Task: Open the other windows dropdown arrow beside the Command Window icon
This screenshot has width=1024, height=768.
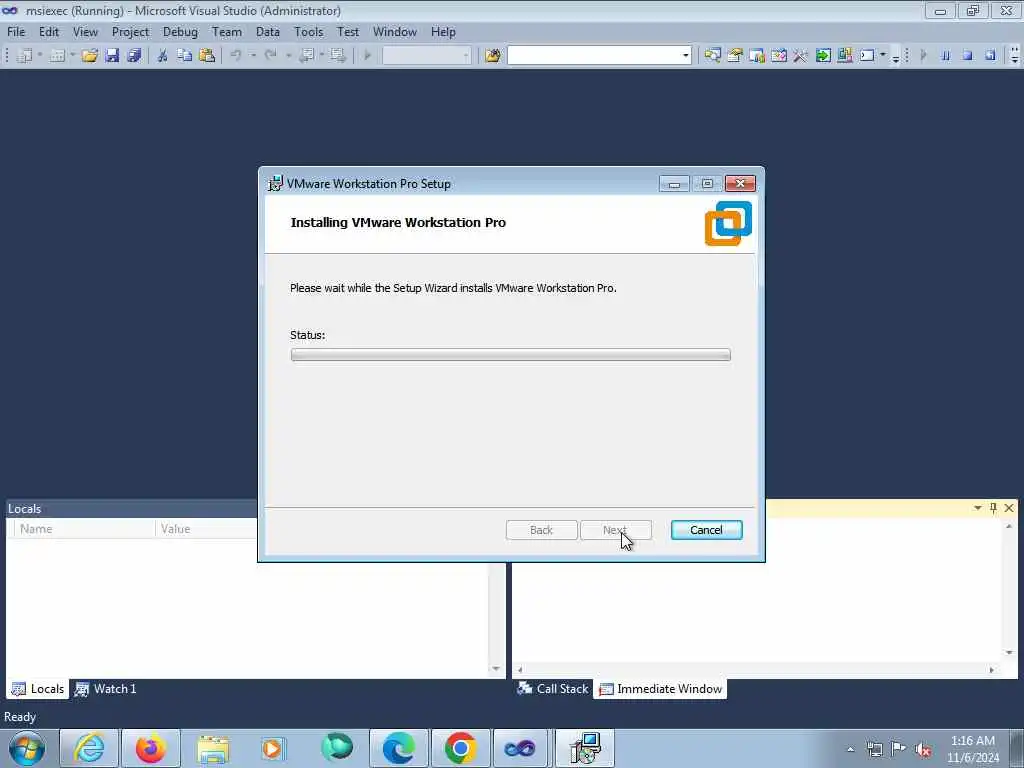Action: click(883, 56)
